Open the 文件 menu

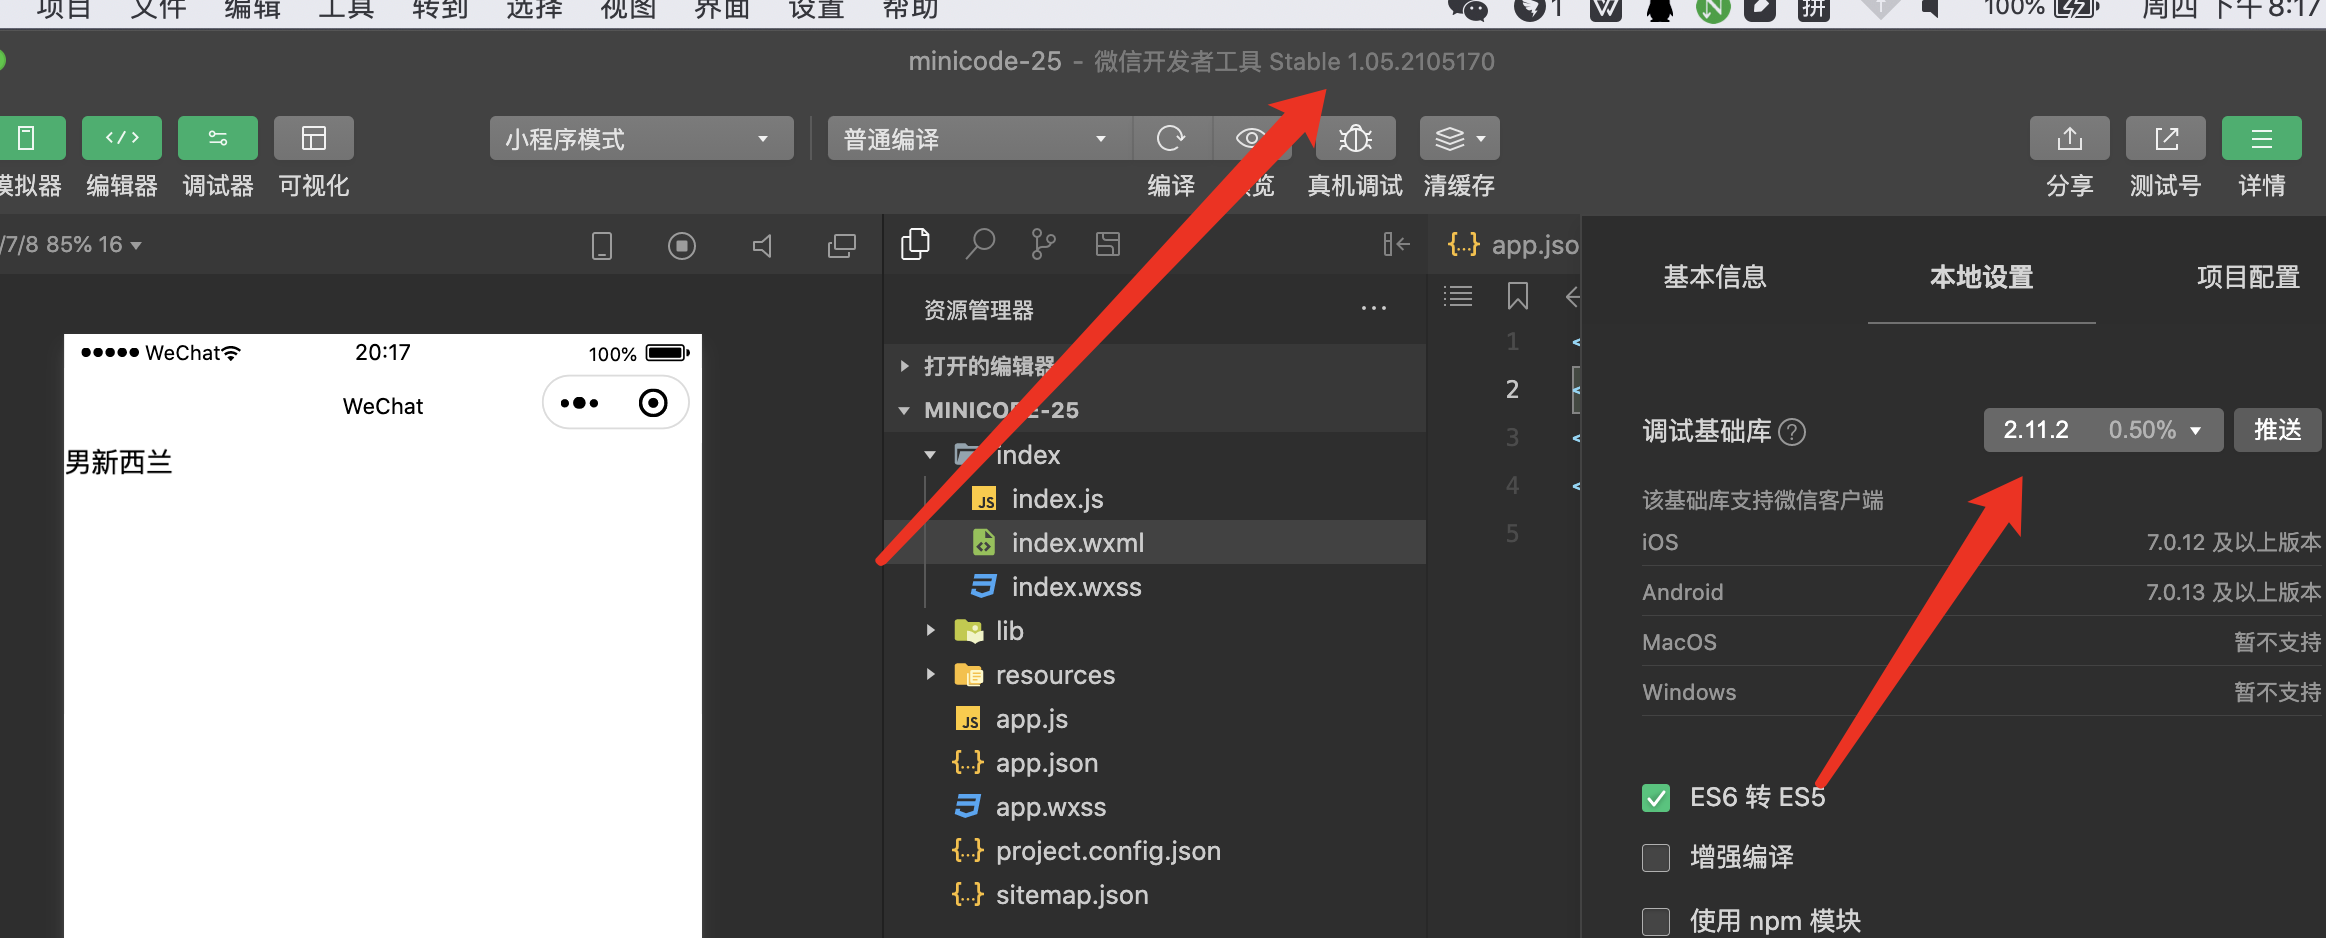click(x=158, y=9)
